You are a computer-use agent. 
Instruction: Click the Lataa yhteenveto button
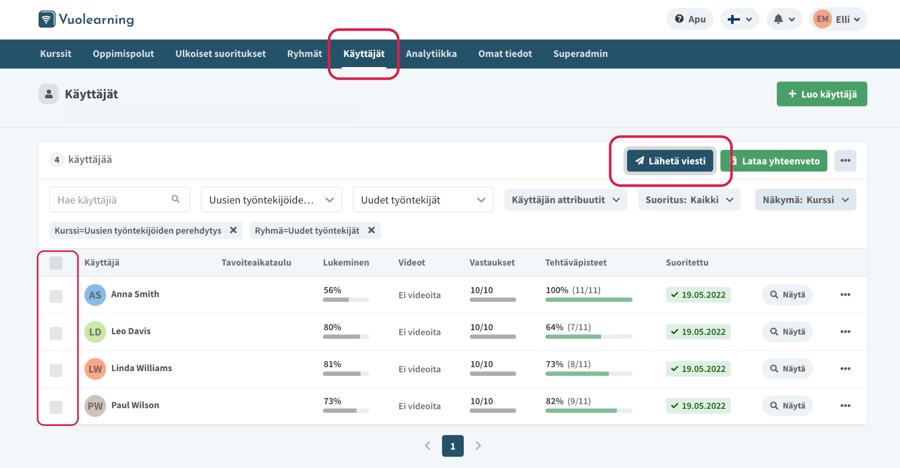tap(774, 161)
